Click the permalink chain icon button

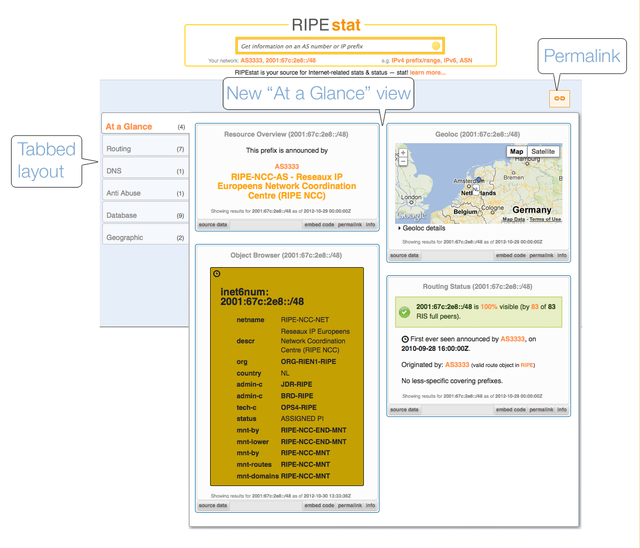tap(559, 98)
